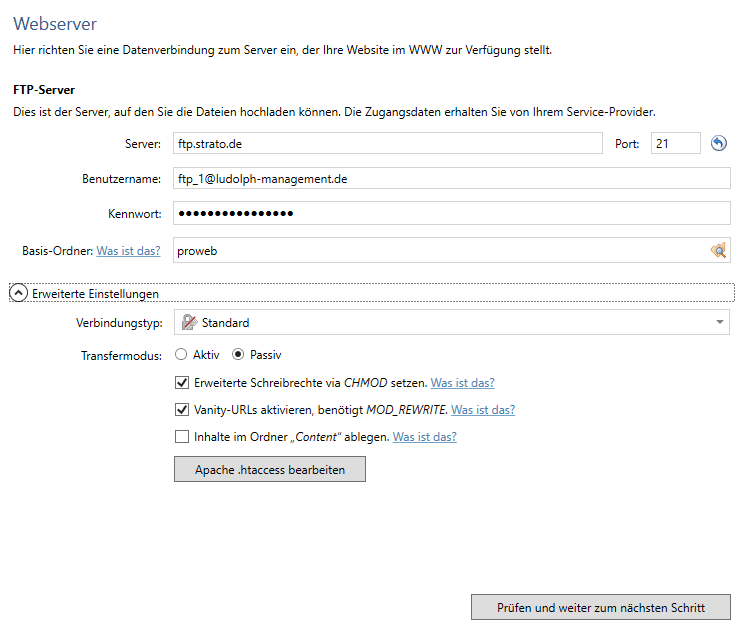Open 'Was ist das?' help for CHMOD

click(462, 382)
